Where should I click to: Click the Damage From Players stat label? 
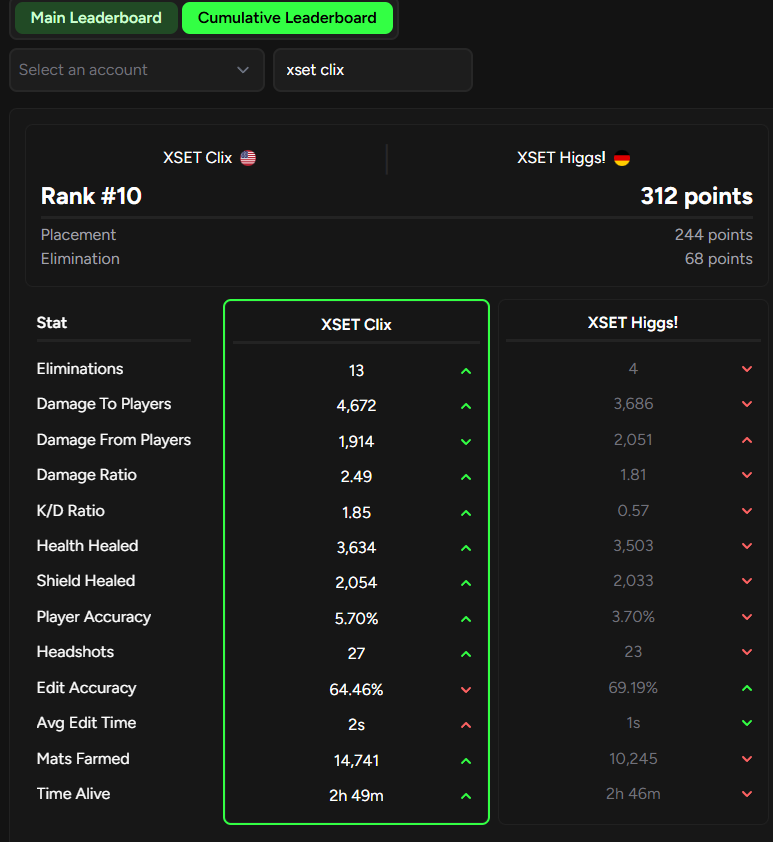[x=114, y=440]
